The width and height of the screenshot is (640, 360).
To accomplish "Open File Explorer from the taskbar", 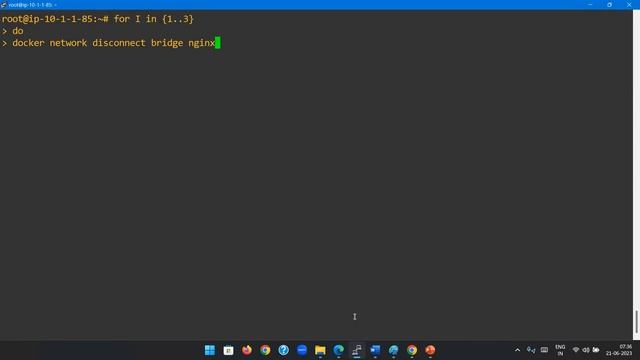I will tap(320, 350).
